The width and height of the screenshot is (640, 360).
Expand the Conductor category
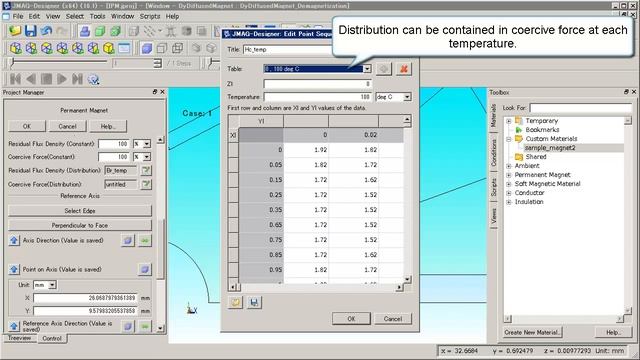point(509,193)
